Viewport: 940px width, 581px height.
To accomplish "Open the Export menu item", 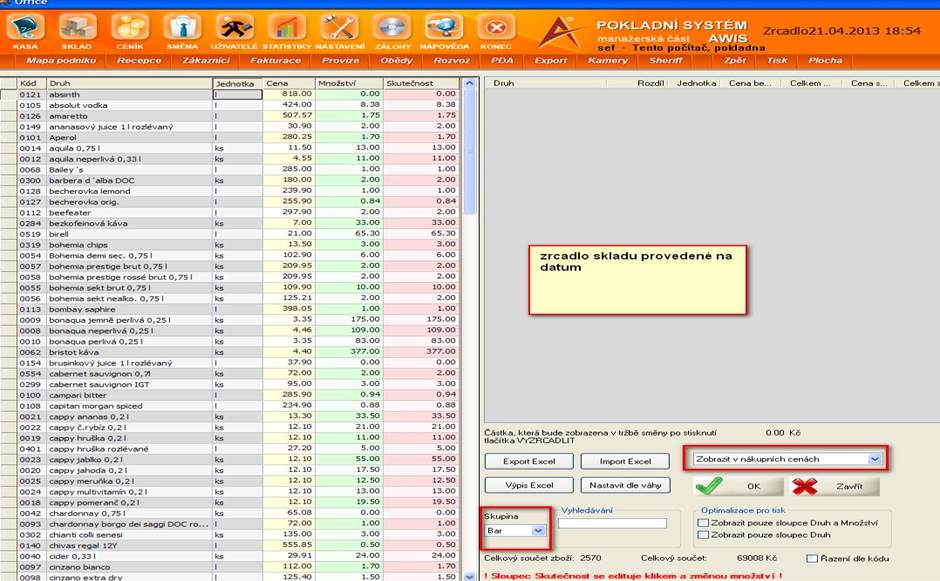I will (x=551, y=61).
